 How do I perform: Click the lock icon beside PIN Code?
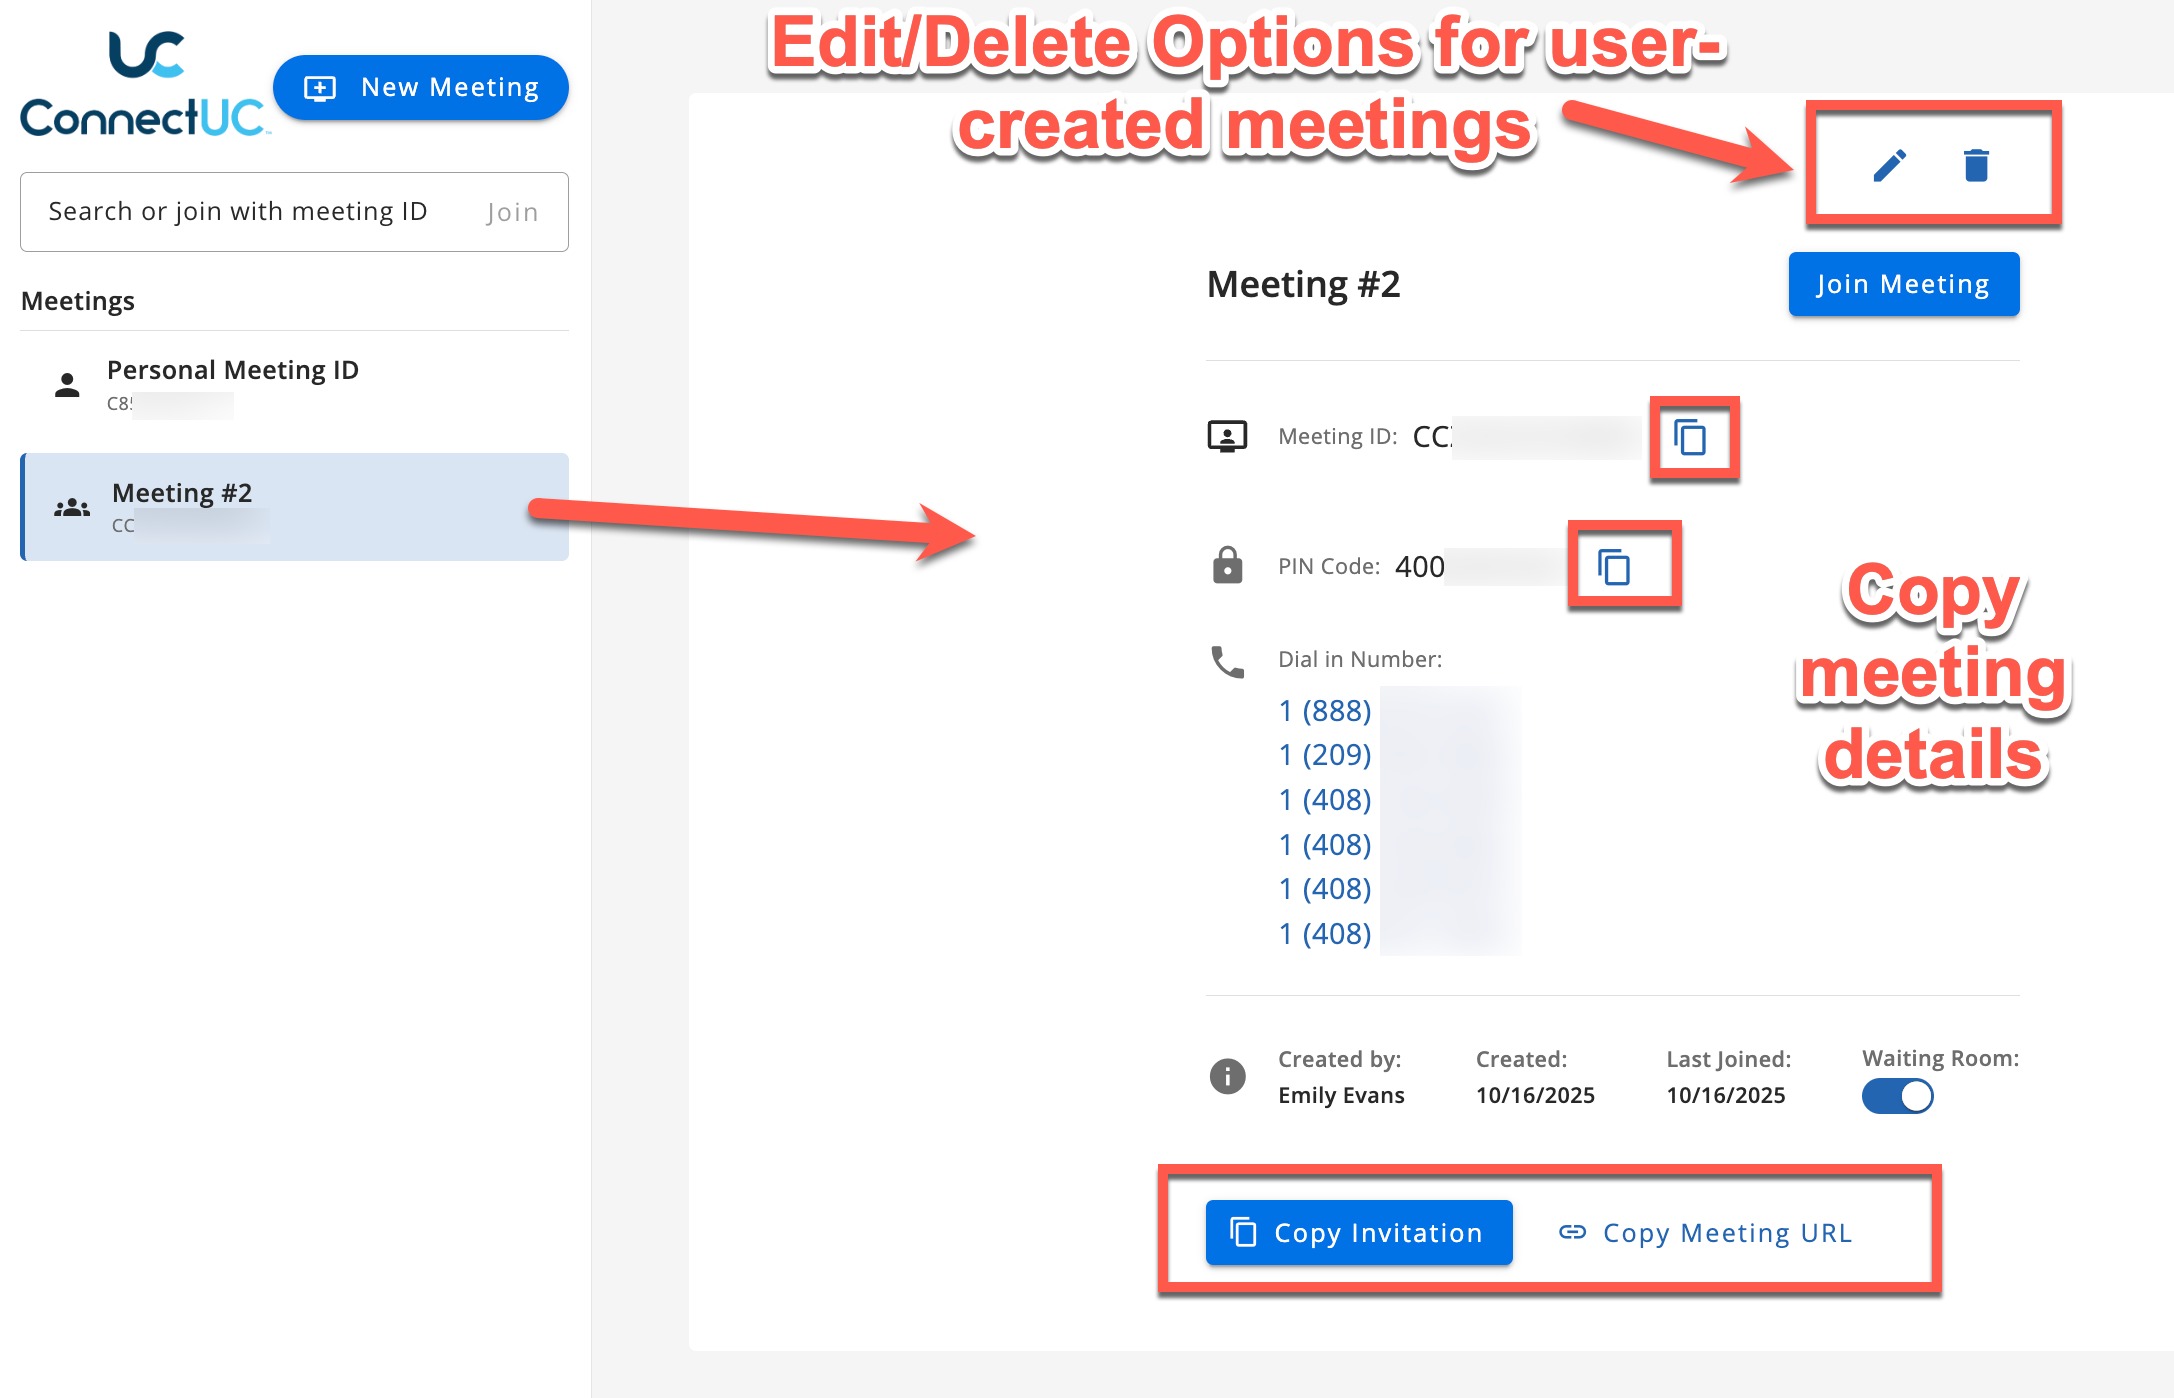1227,566
